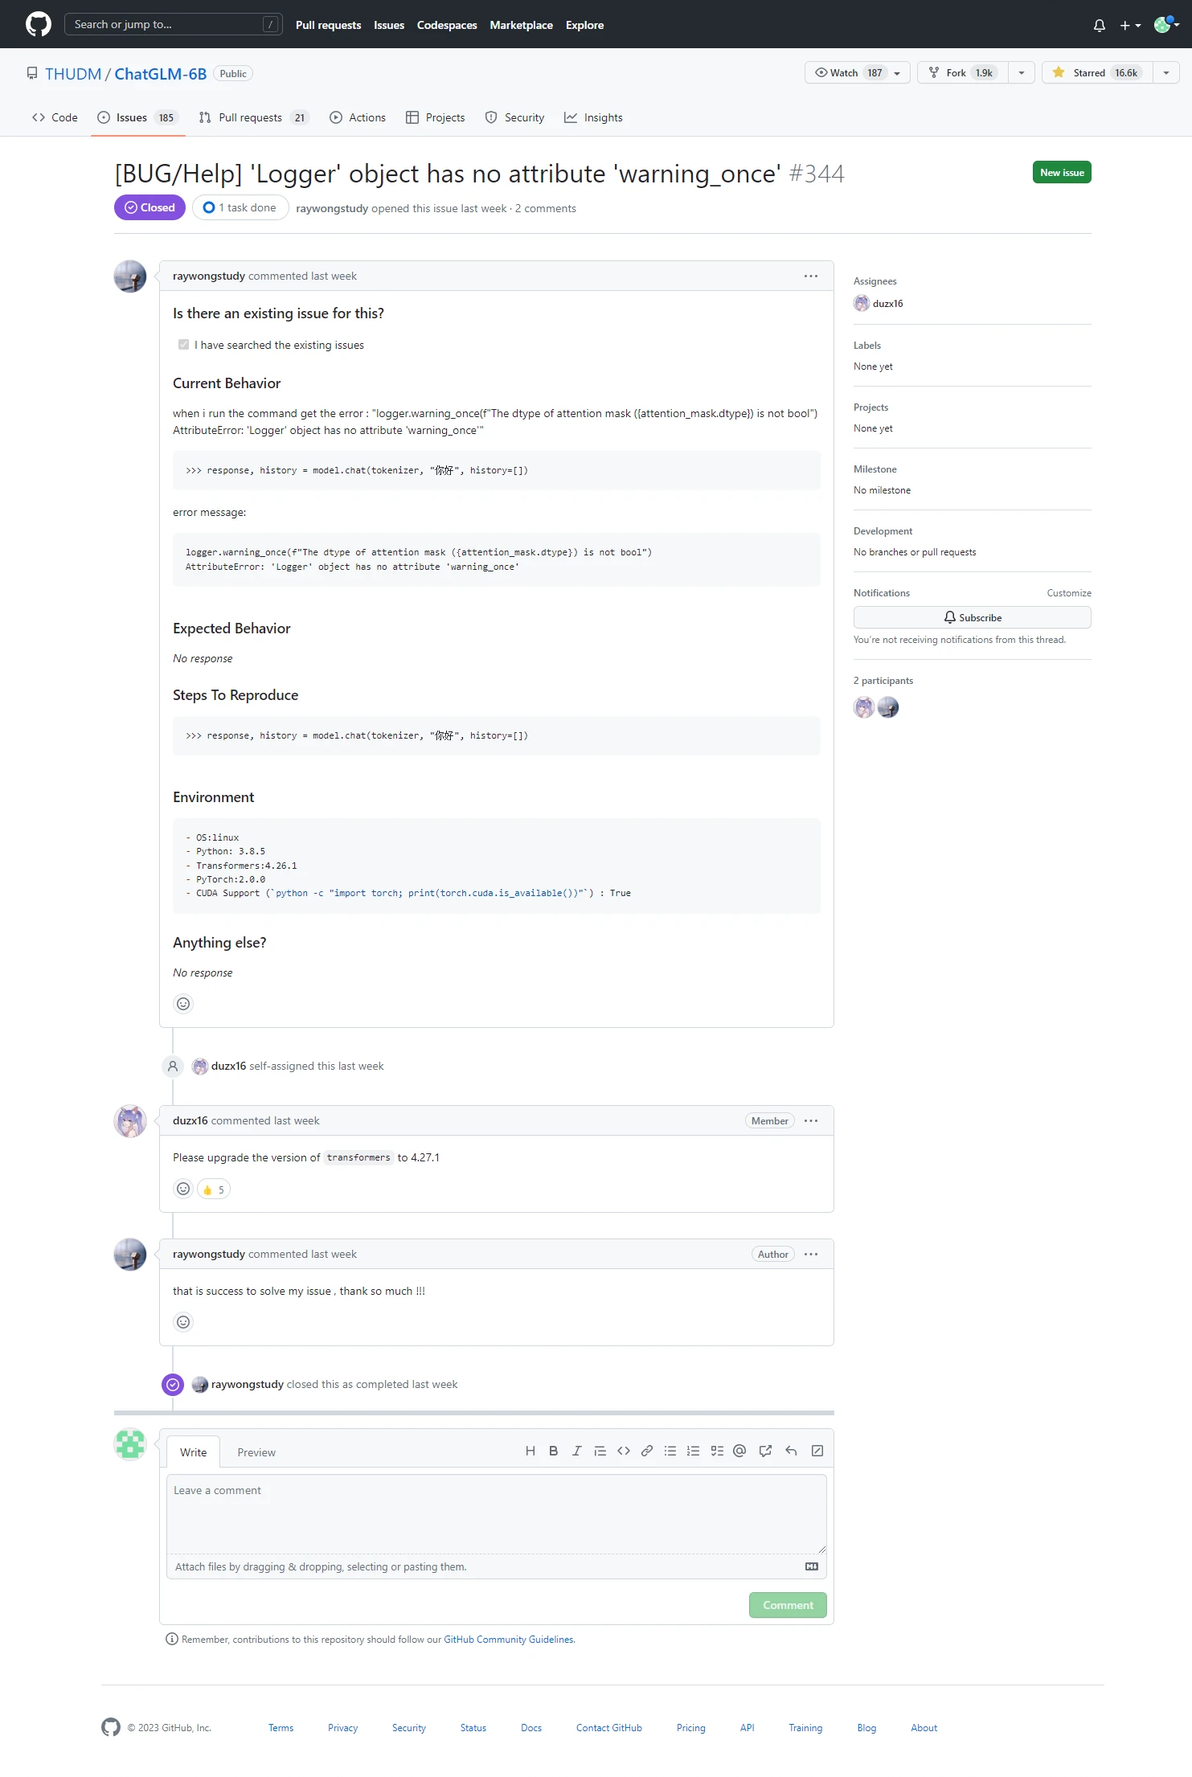Switch to the Preview tab
Screen dimensions: 1192x1777
click(256, 1452)
